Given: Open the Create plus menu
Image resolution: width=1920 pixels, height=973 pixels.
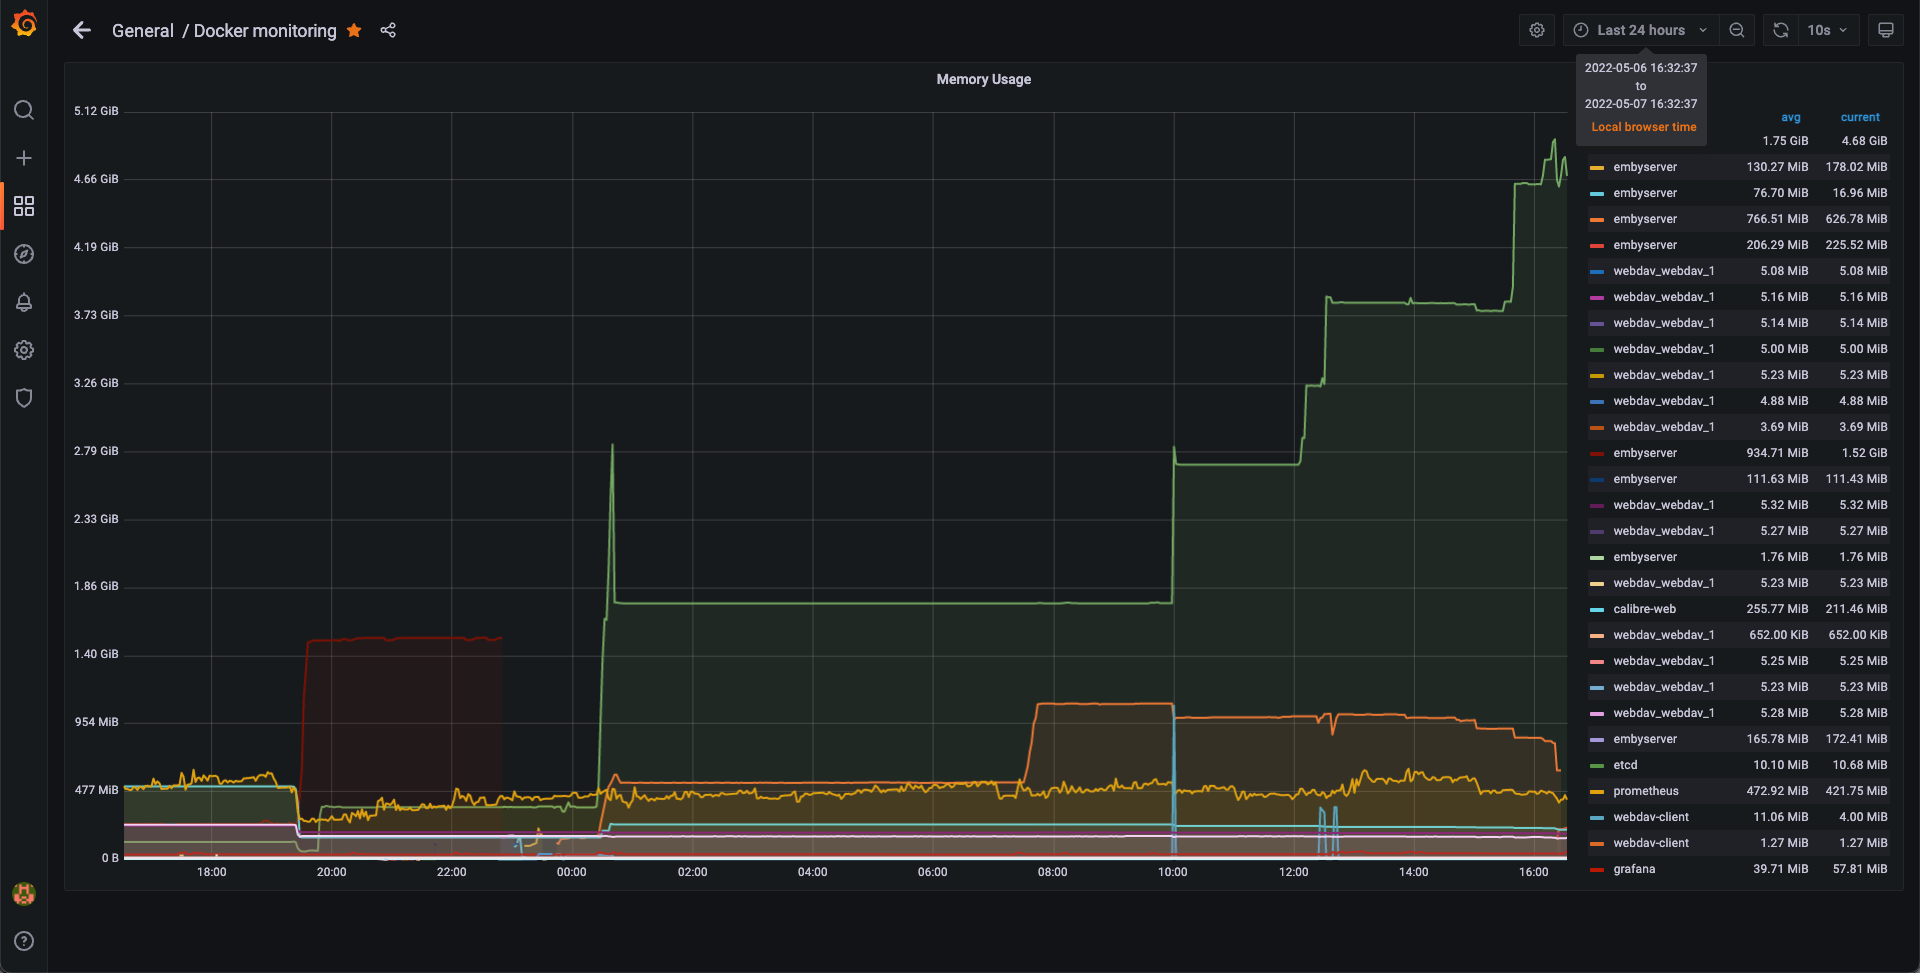Looking at the screenshot, I should pyautogui.click(x=24, y=158).
